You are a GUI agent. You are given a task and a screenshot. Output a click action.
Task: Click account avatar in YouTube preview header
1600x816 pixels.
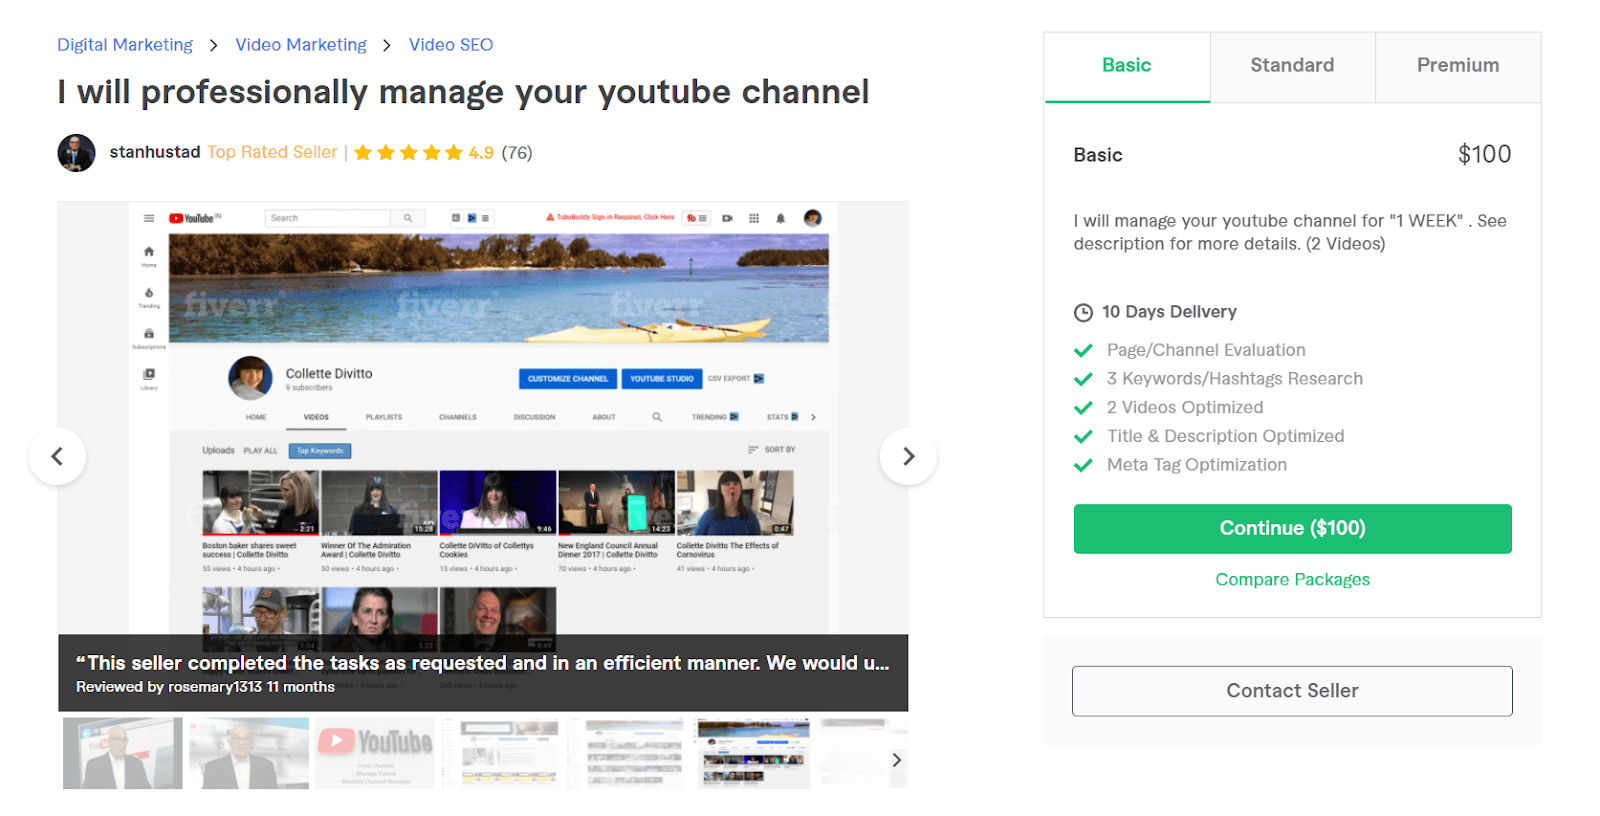813,218
